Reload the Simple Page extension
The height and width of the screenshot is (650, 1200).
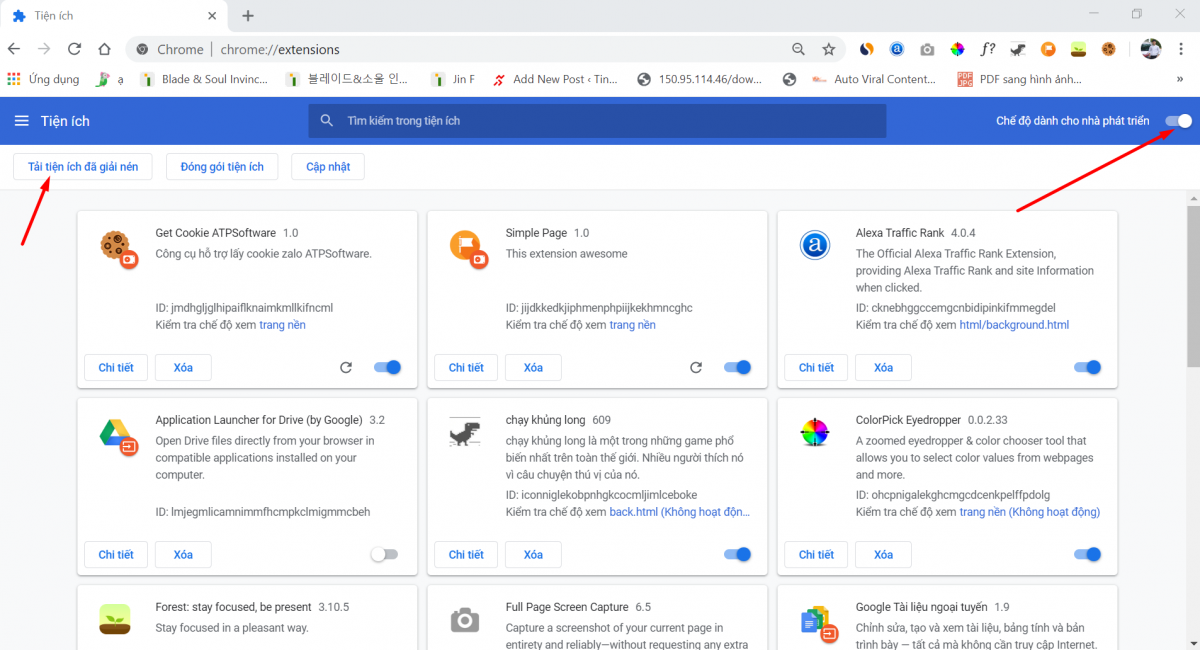click(x=696, y=368)
